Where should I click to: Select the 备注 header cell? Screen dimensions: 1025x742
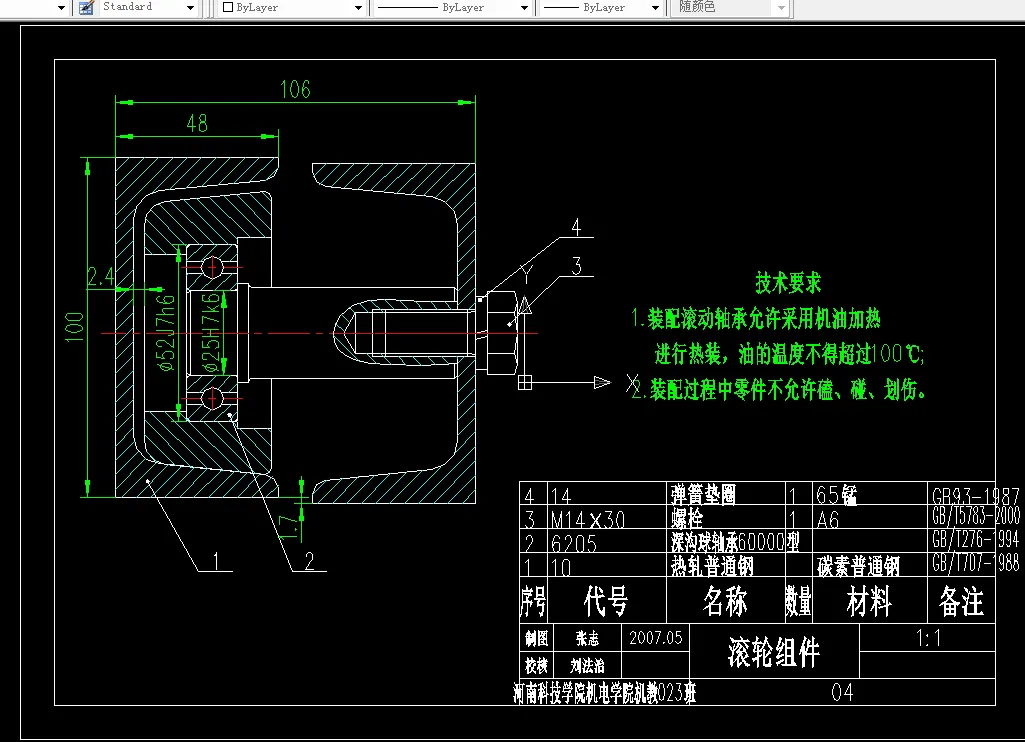[x=962, y=601]
